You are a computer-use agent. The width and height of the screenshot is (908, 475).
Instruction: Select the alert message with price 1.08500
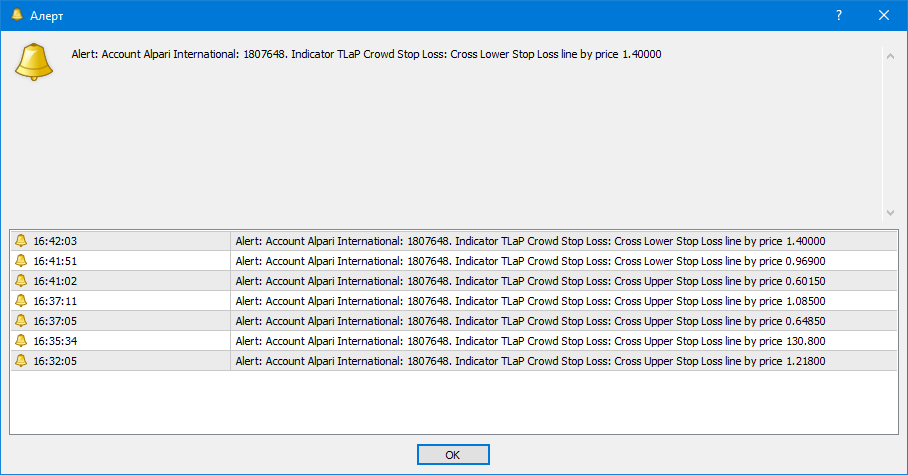pyautogui.click(x=530, y=301)
